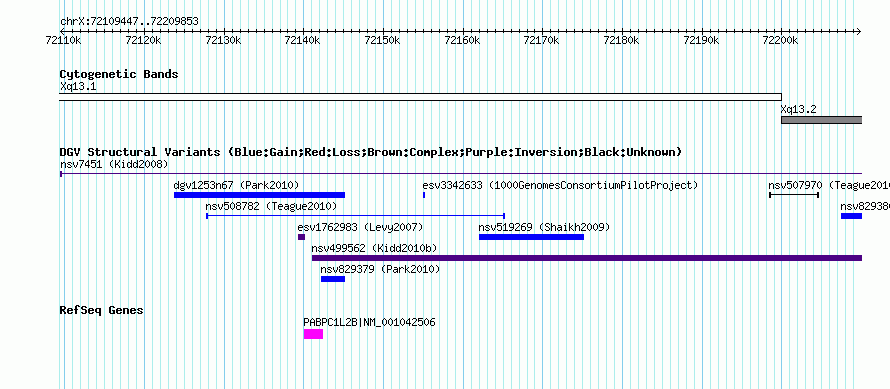Click the PABPC1L2B|NM_001042506 gene label
Screen dimensions: 890x389
[370, 323]
